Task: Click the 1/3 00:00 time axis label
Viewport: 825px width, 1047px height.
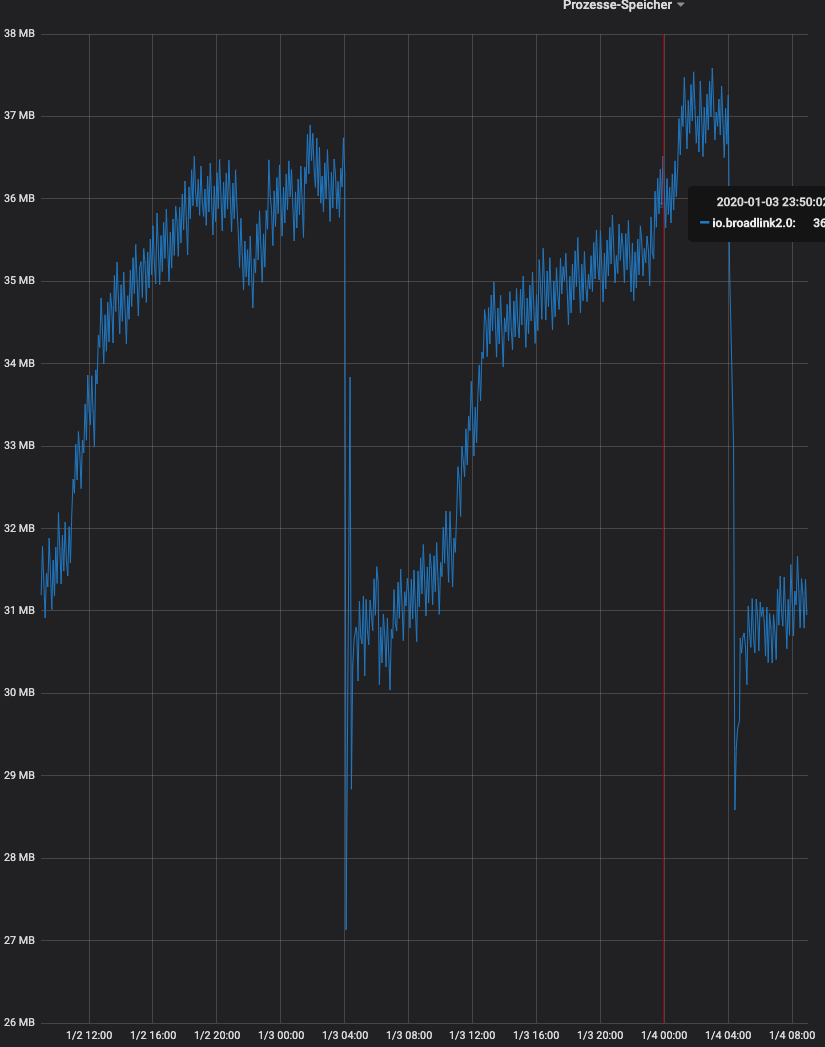Action: click(281, 1036)
